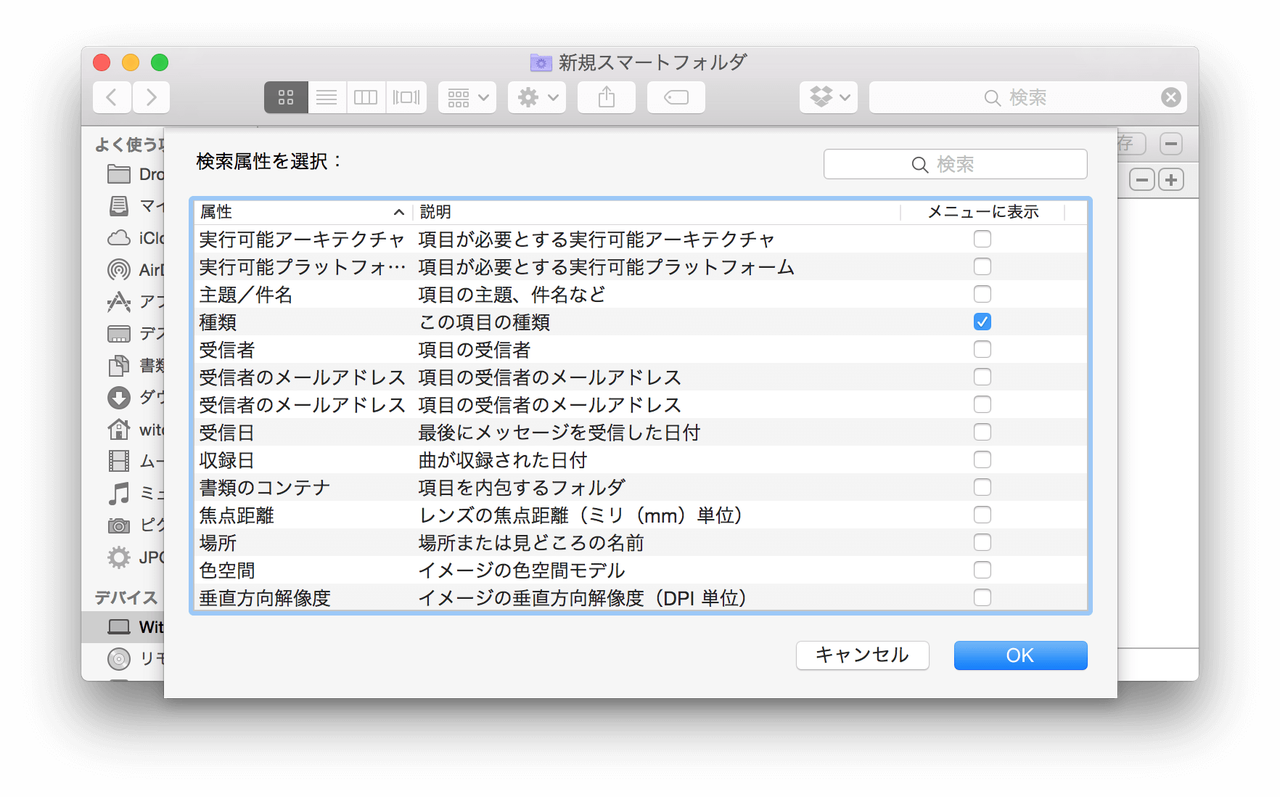
Task: Sort by the 説明 column header
Action: pyautogui.click(x=656, y=212)
